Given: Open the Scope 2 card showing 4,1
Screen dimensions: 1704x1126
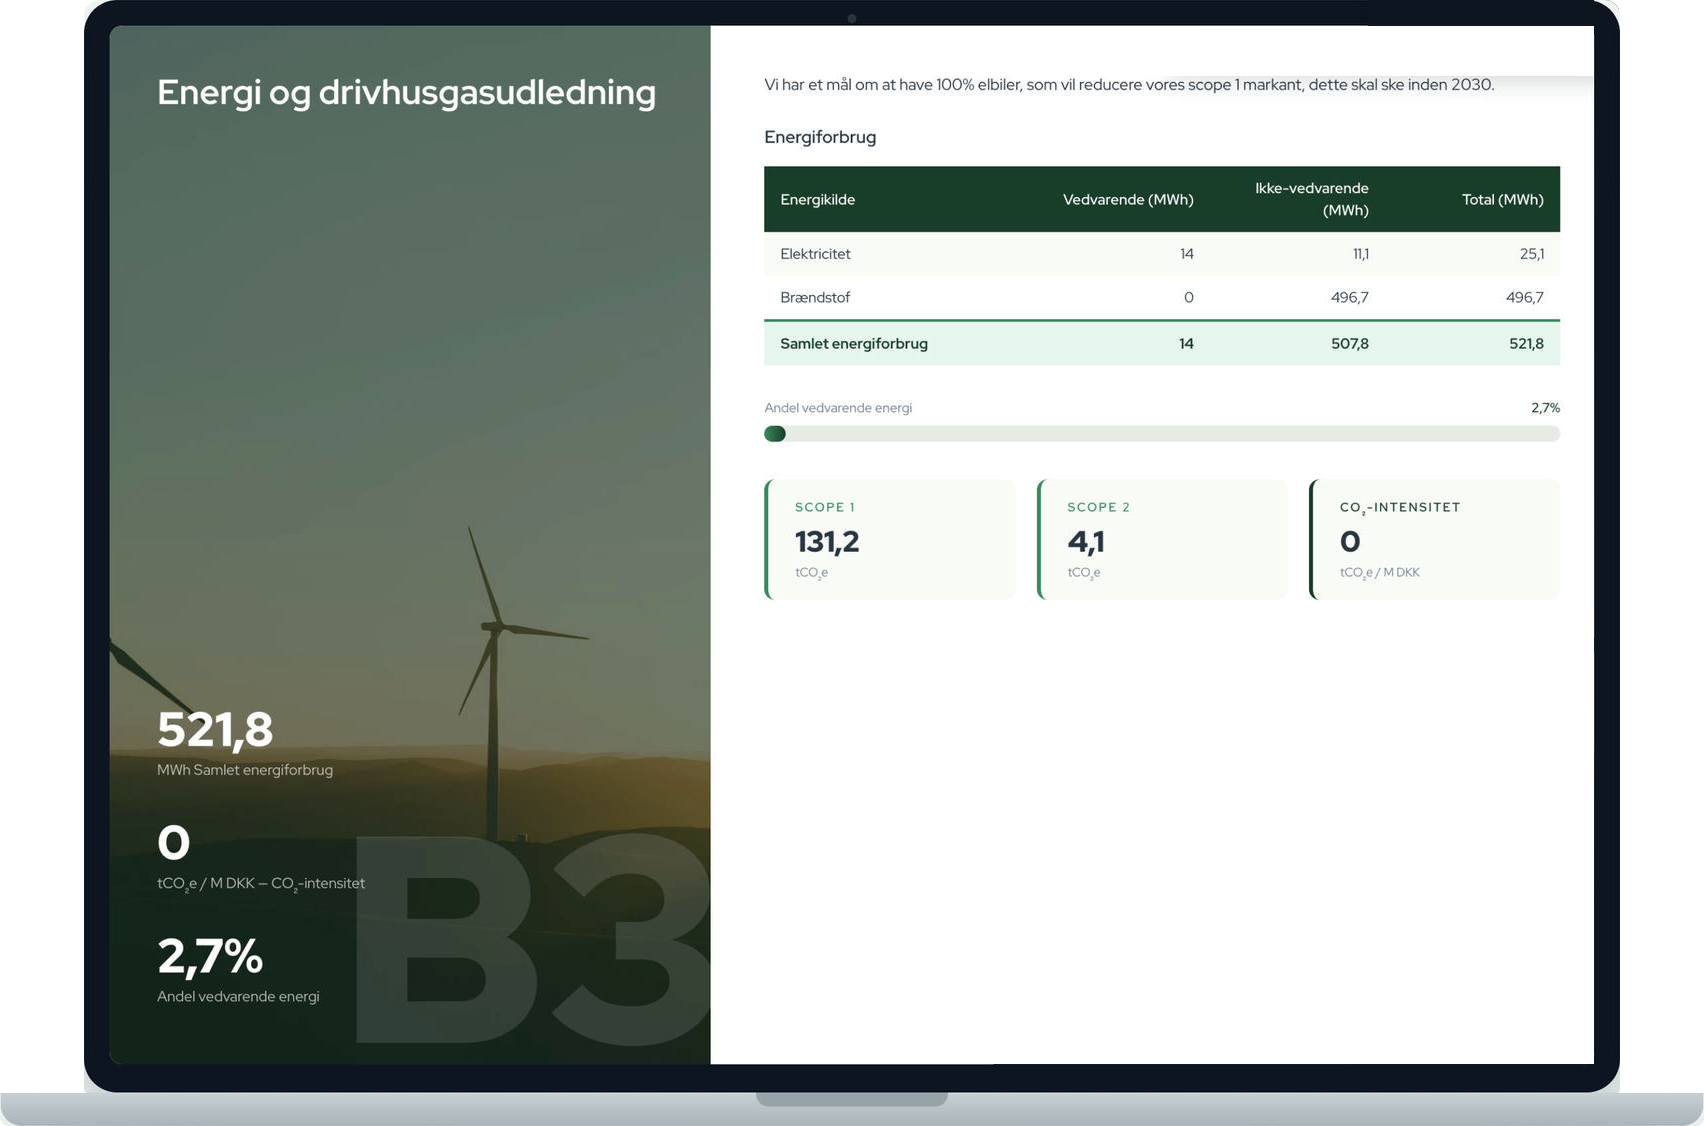Looking at the screenshot, I should (1162, 540).
